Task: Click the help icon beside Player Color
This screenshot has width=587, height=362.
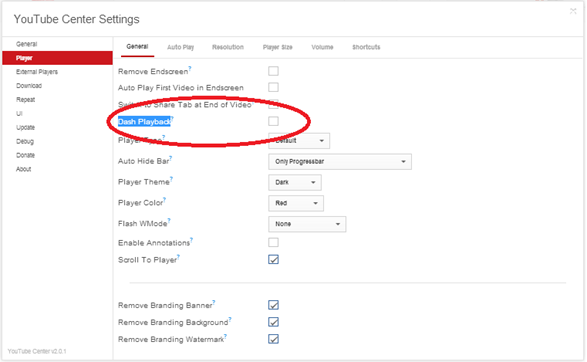Action: pyautogui.click(x=164, y=200)
